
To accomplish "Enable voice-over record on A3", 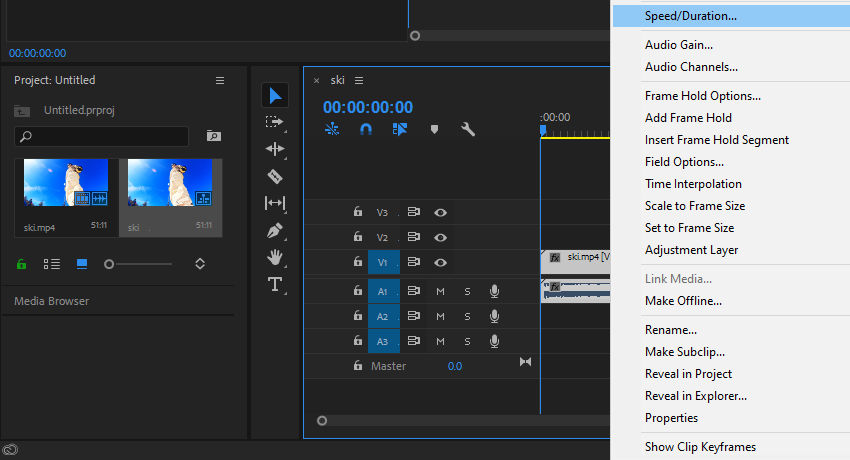I will [494, 341].
